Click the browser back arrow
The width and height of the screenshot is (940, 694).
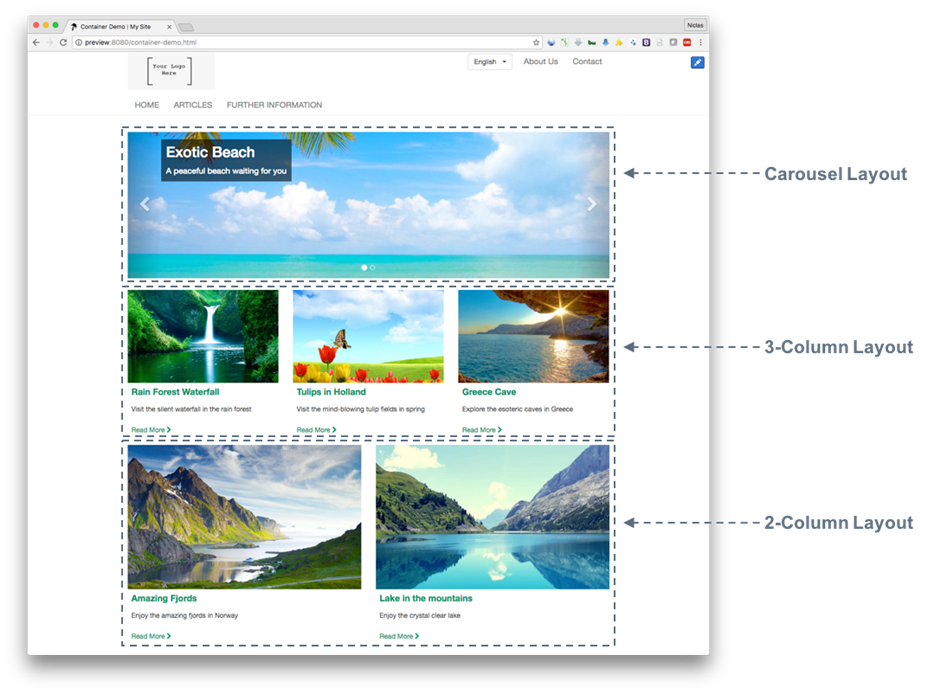(36, 43)
